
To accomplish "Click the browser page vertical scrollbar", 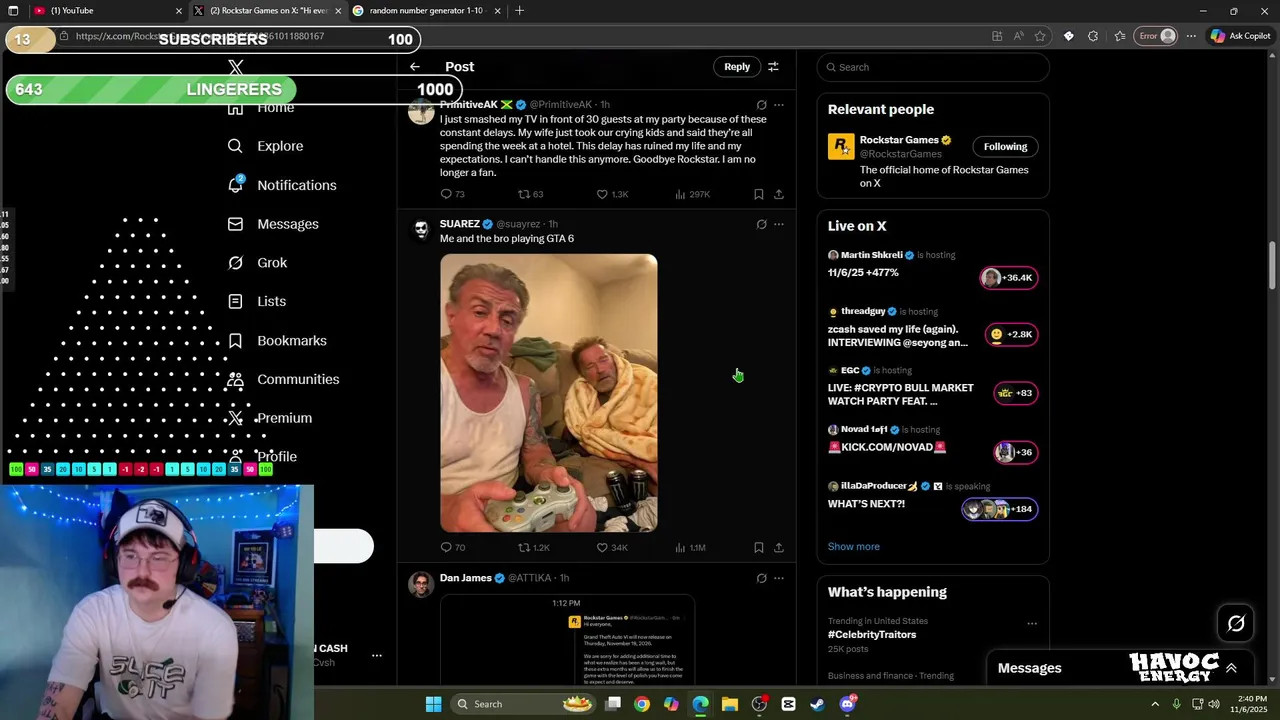I will 1272,265.
